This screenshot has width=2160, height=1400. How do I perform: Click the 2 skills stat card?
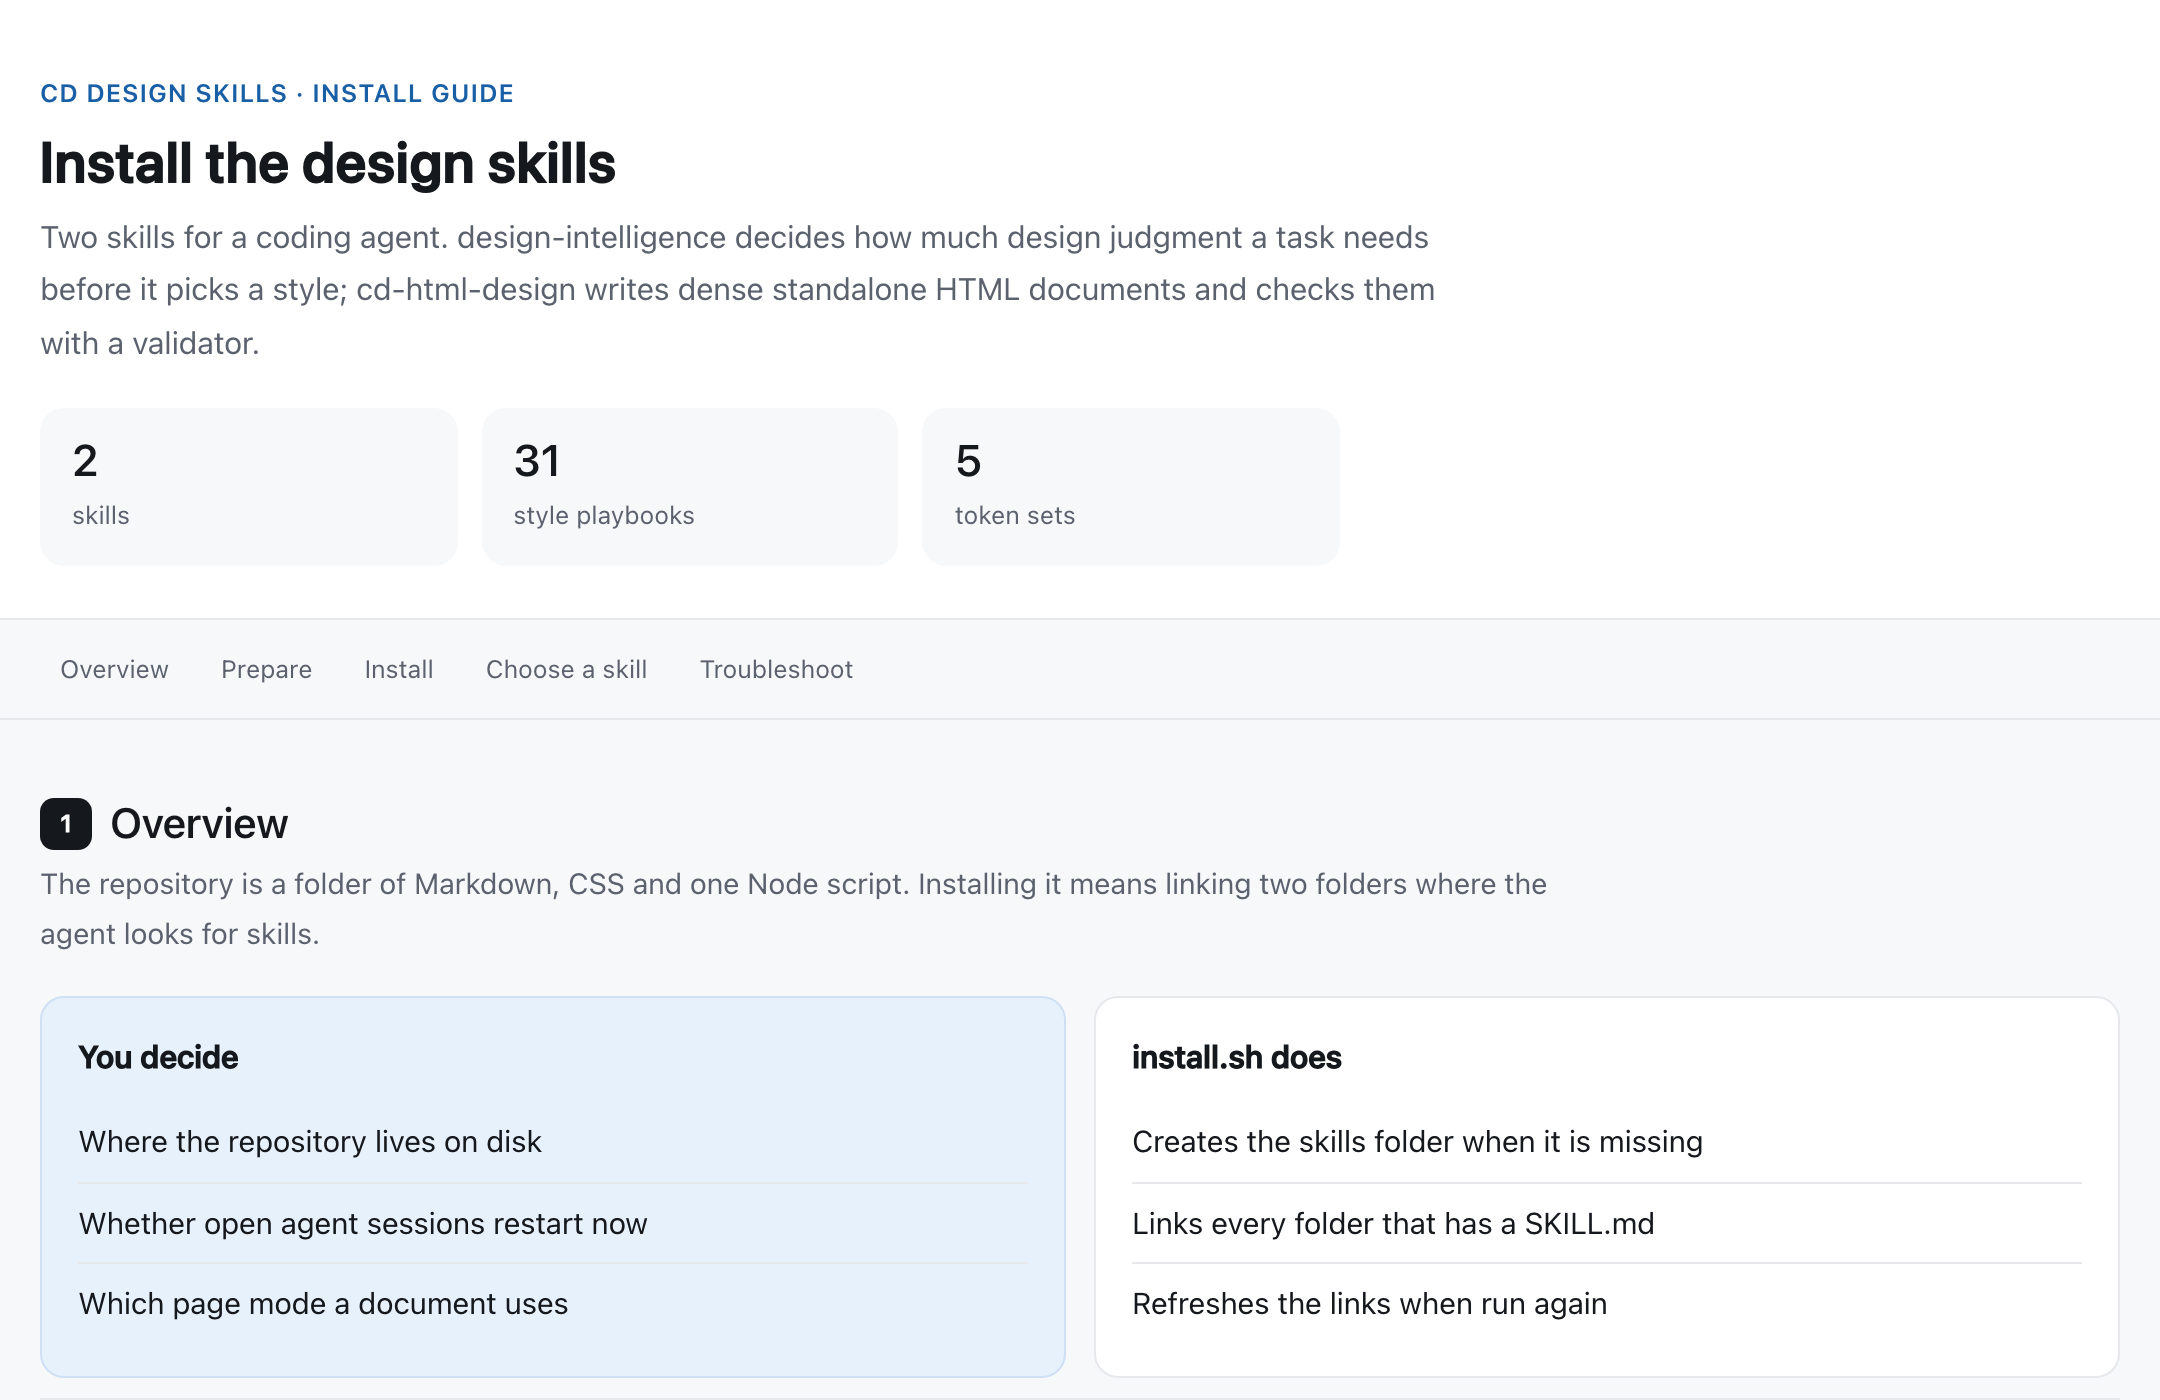click(249, 486)
